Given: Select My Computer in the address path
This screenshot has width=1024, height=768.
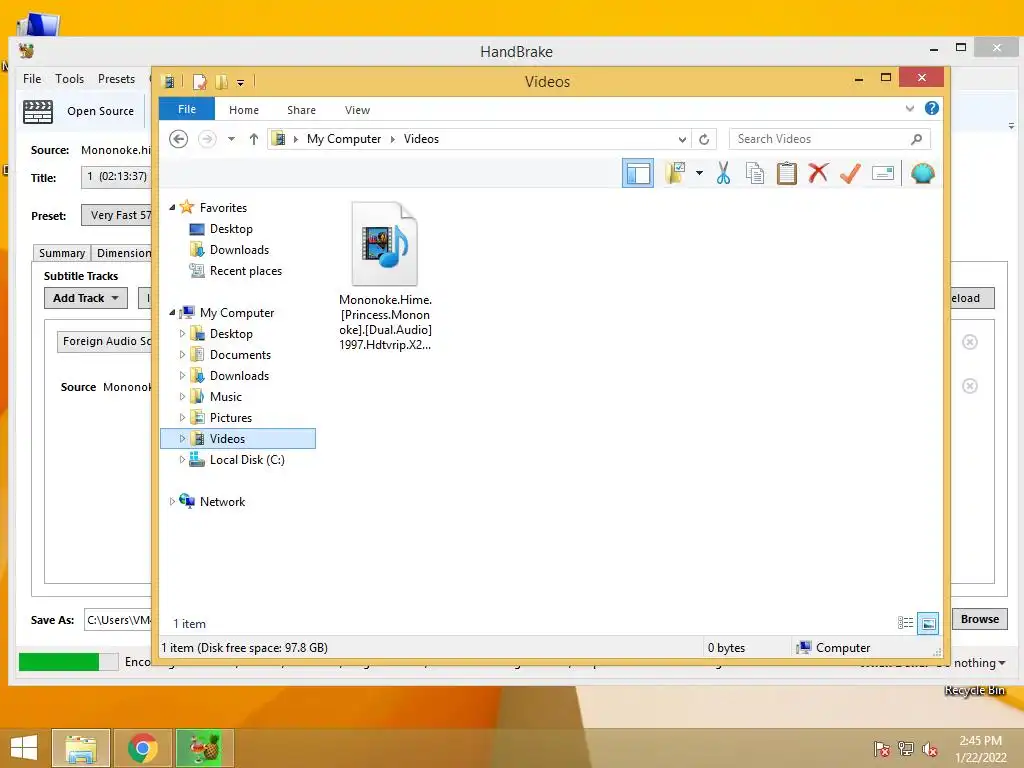Looking at the screenshot, I should (344, 139).
